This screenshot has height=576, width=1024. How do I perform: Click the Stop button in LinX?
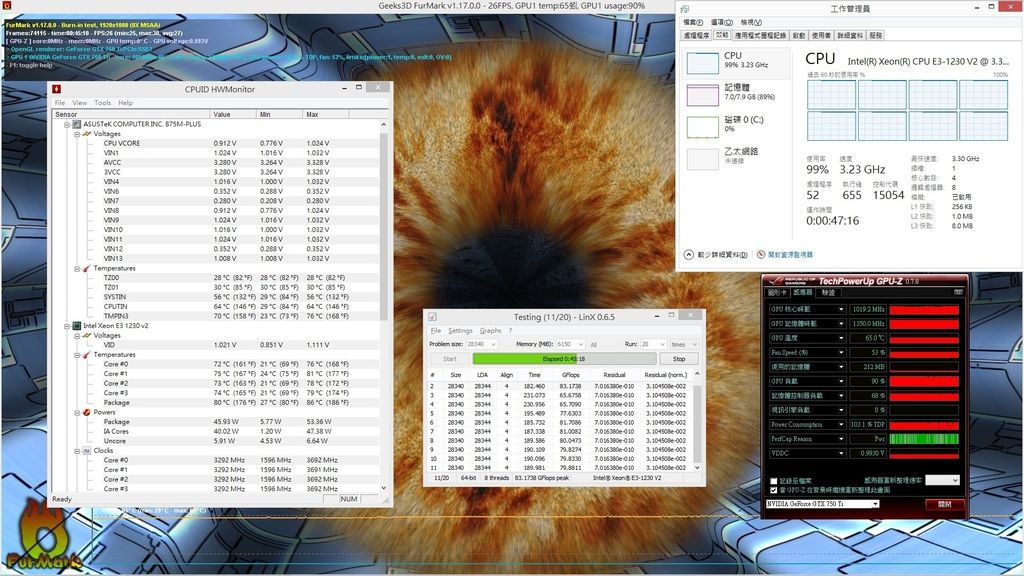click(x=679, y=359)
